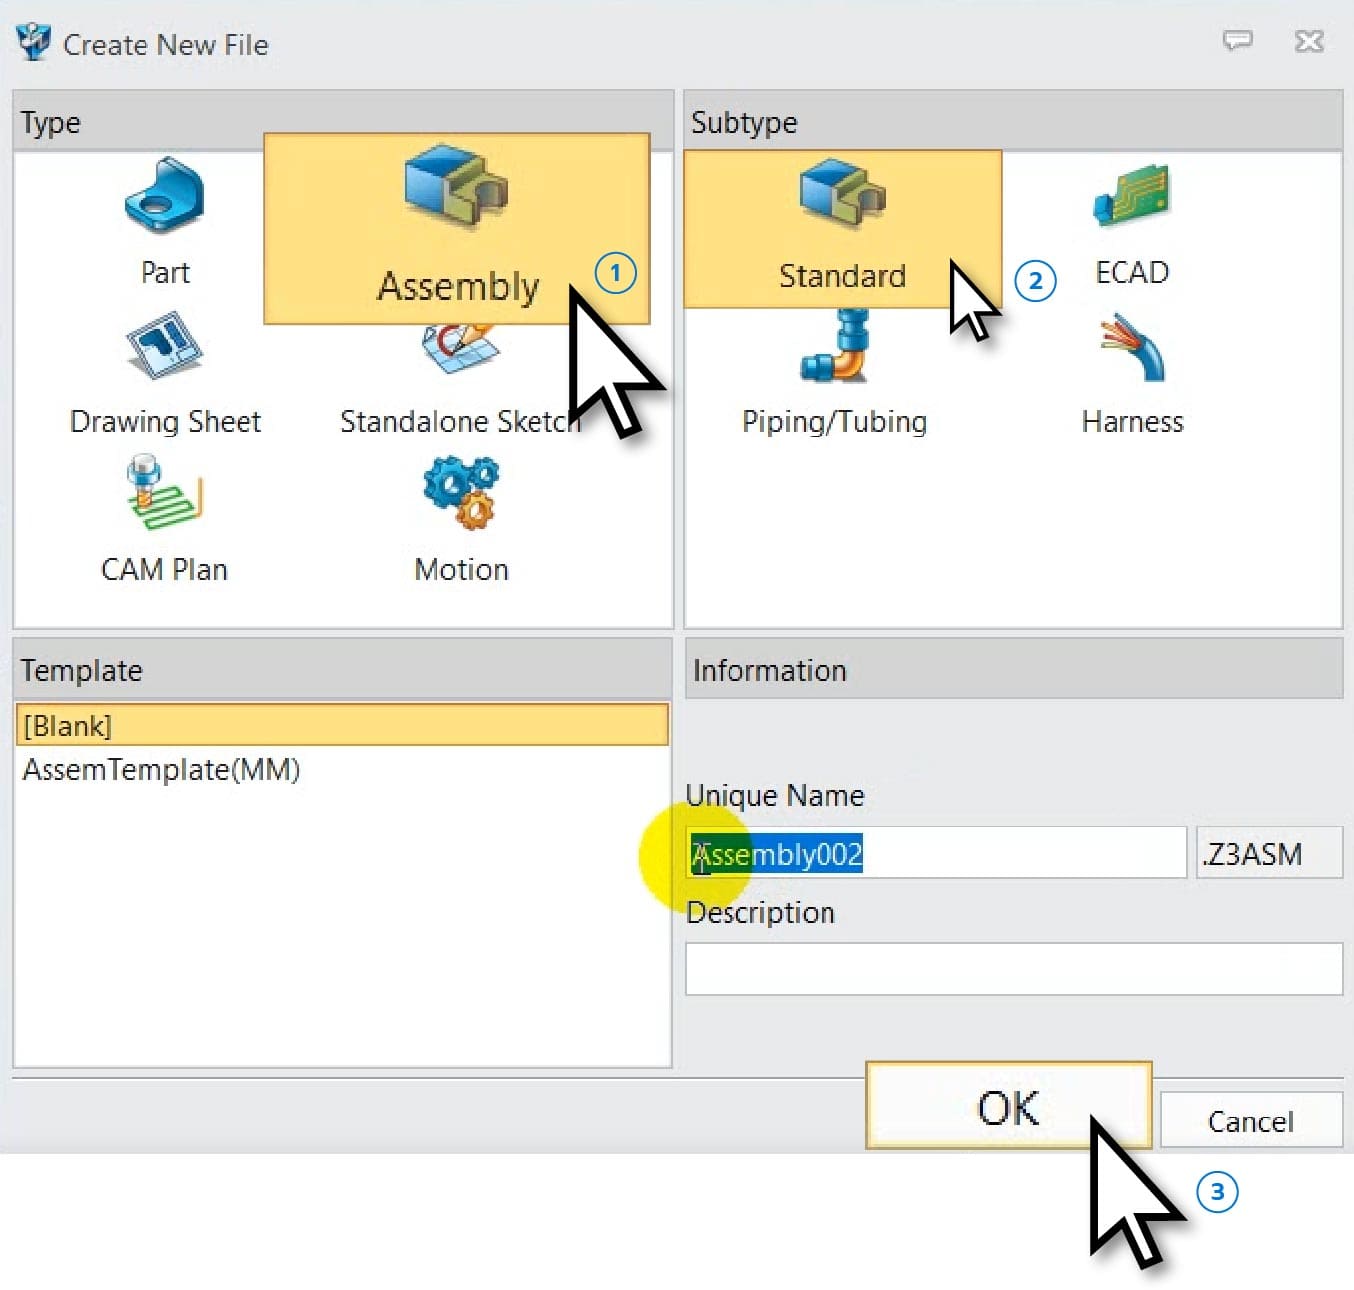Close the Create New File dialog
The width and height of the screenshot is (1354, 1290).
(1309, 41)
